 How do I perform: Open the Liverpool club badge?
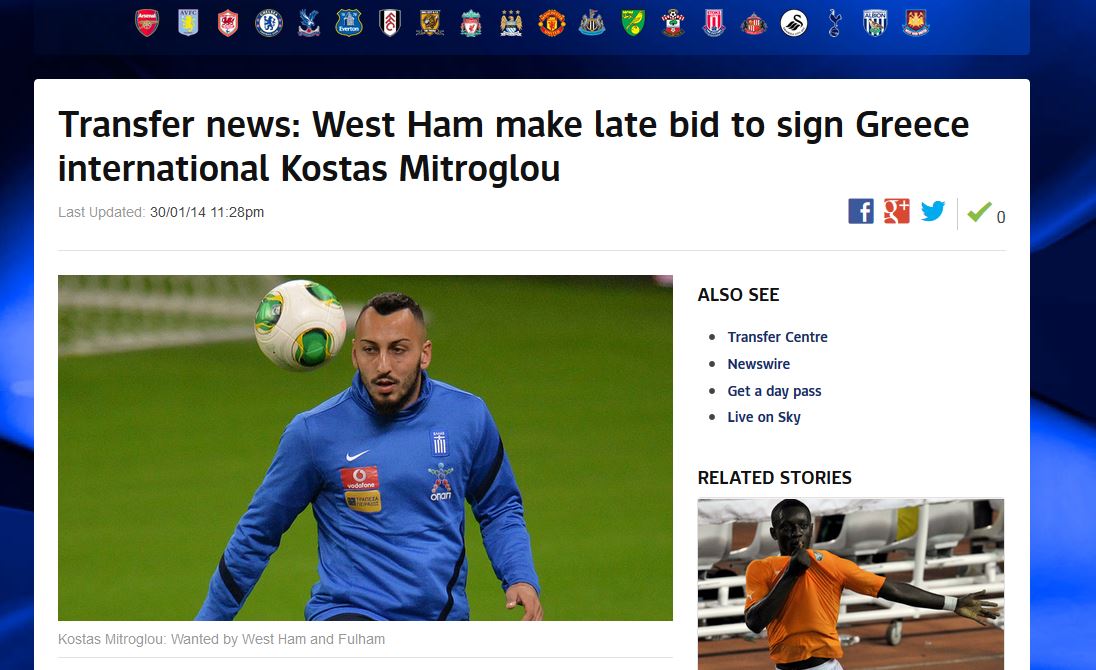471,23
